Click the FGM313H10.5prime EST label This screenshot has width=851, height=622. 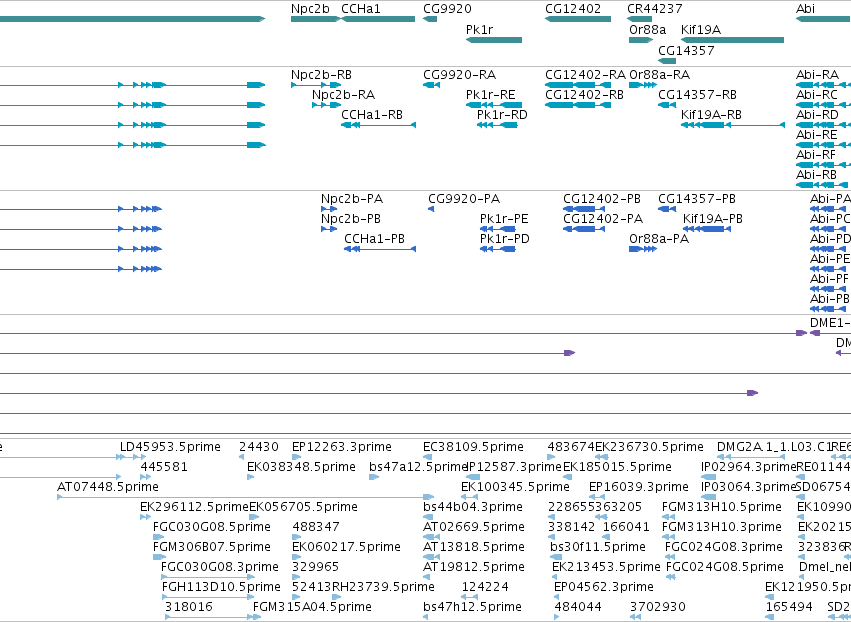pos(722,507)
